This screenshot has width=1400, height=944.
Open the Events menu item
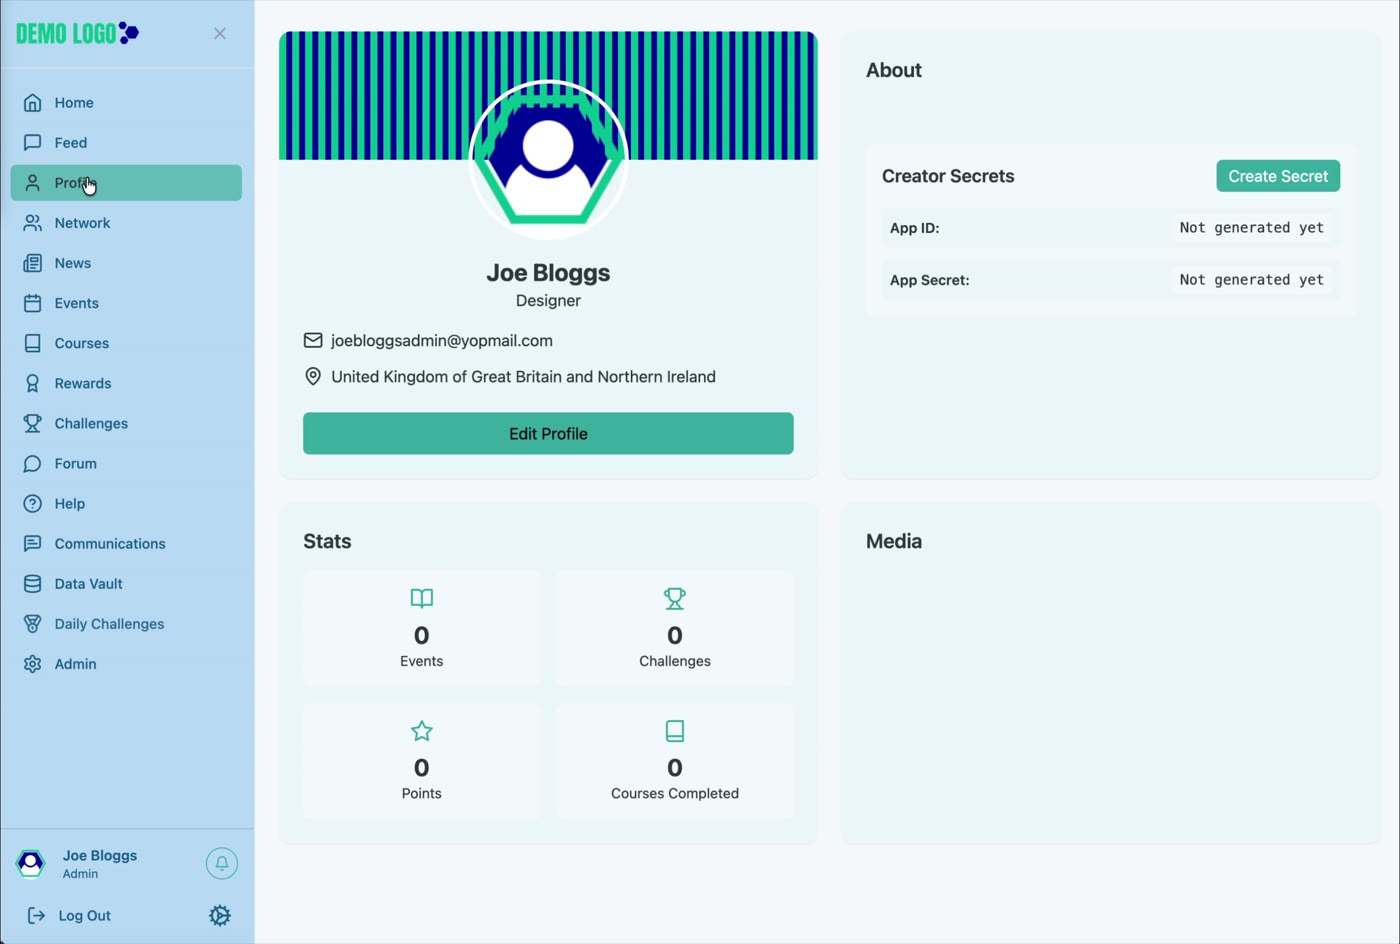tap(126, 303)
